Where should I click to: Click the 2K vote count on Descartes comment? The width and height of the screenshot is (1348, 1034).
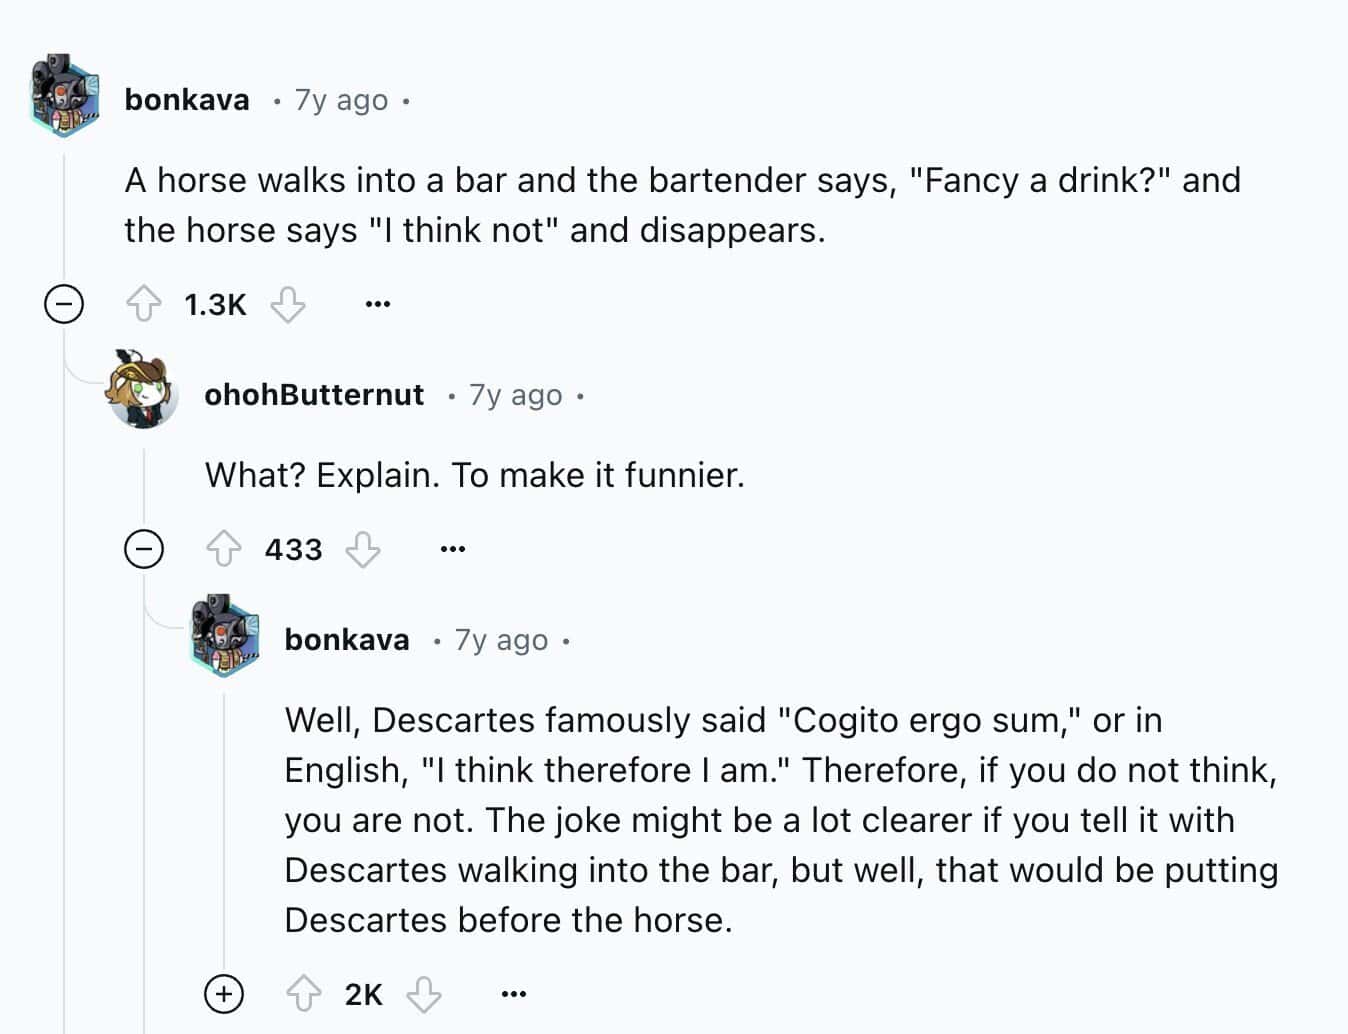(363, 993)
